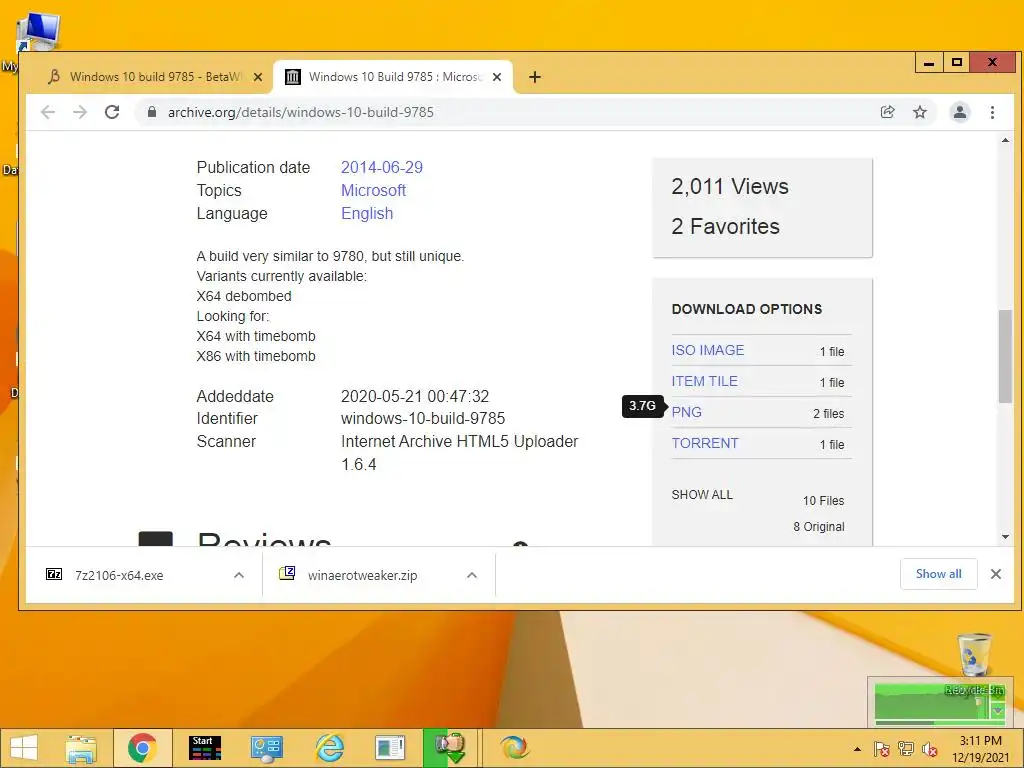This screenshot has height=768, width=1024.
Task: Open the Recycle Bin on desktop
Action: (974, 655)
